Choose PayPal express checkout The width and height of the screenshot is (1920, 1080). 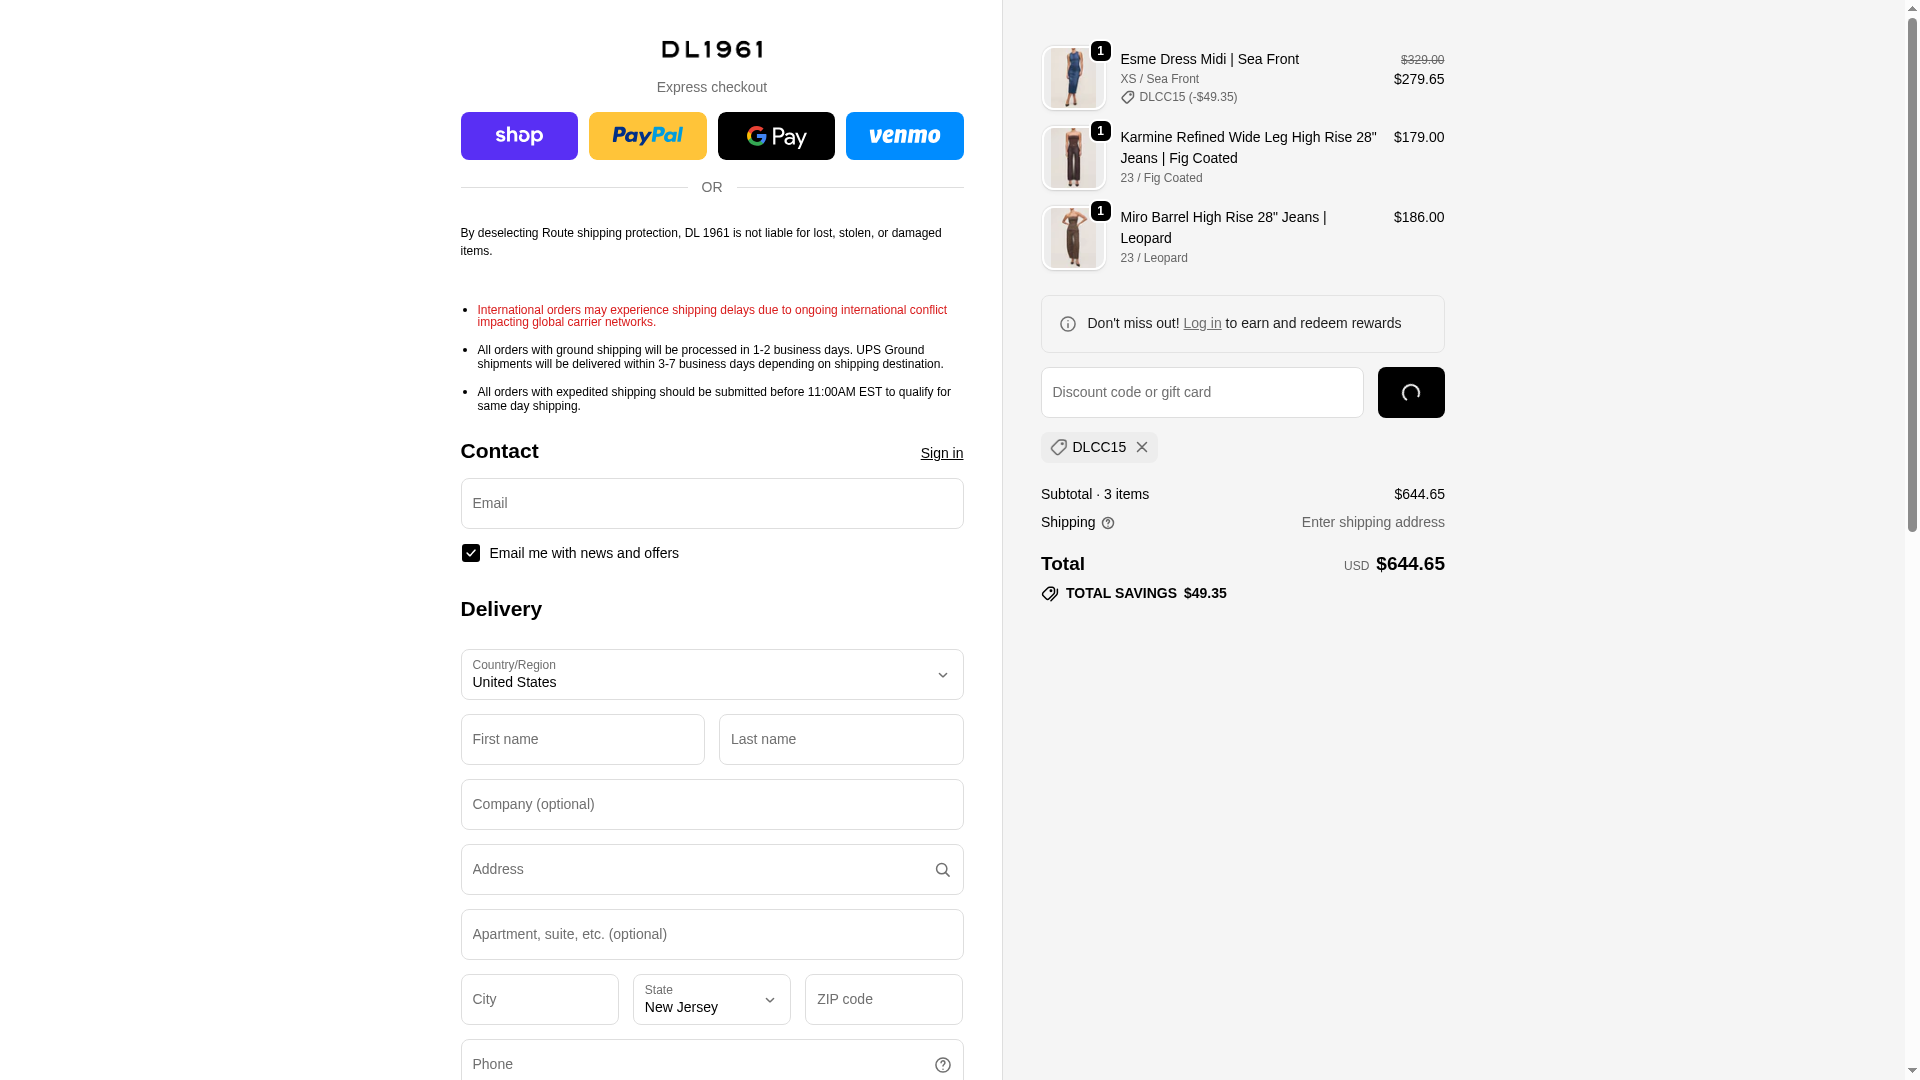647,136
